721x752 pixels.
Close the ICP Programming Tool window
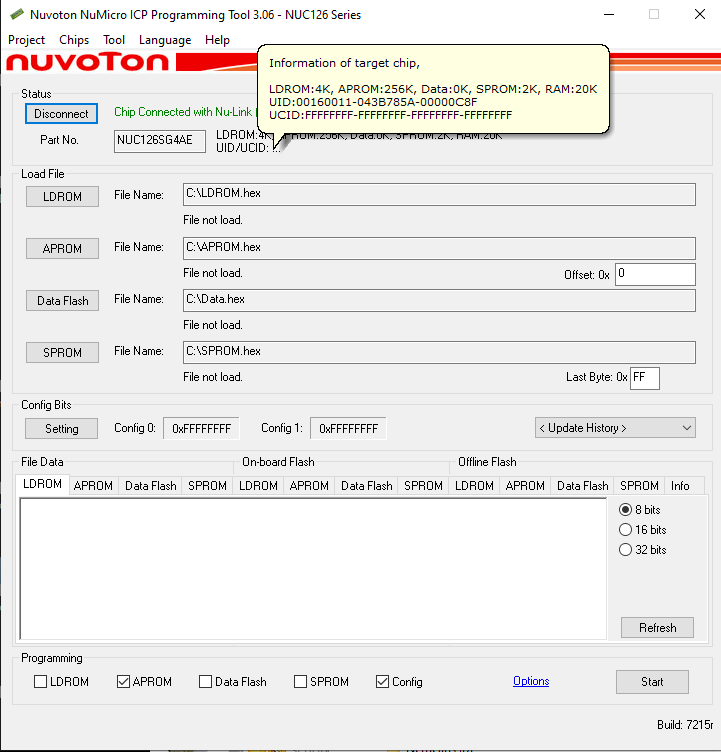(700, 14)
